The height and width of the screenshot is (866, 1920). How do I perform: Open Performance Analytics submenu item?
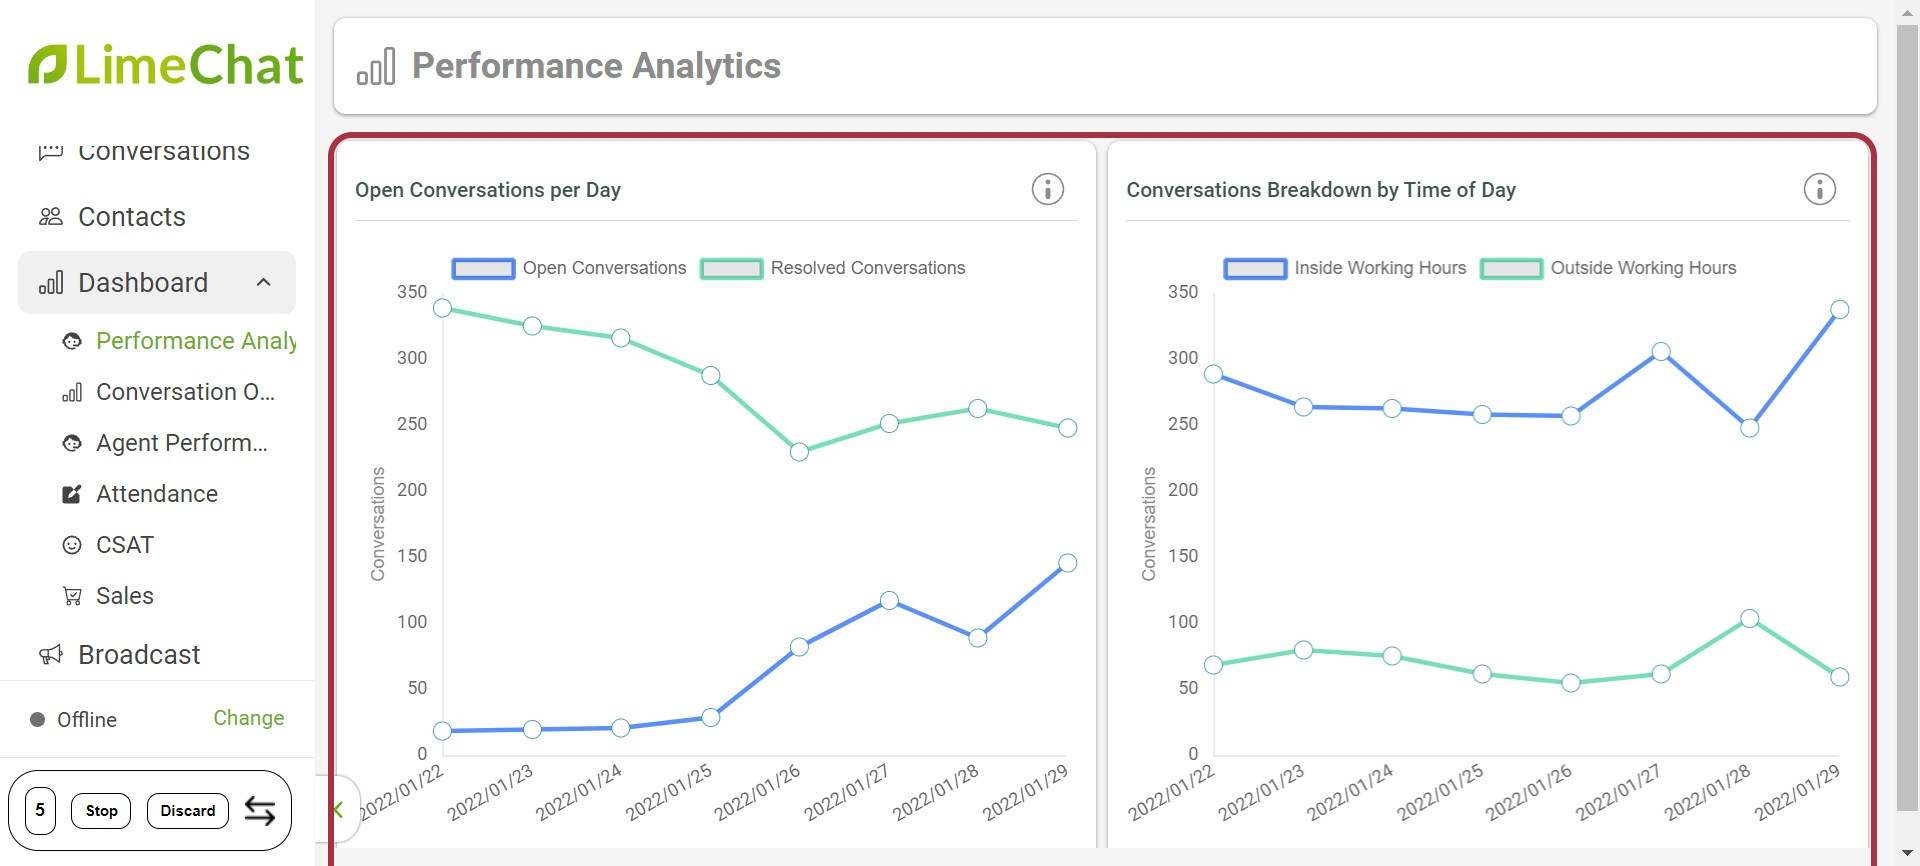[x=196, y=341]
